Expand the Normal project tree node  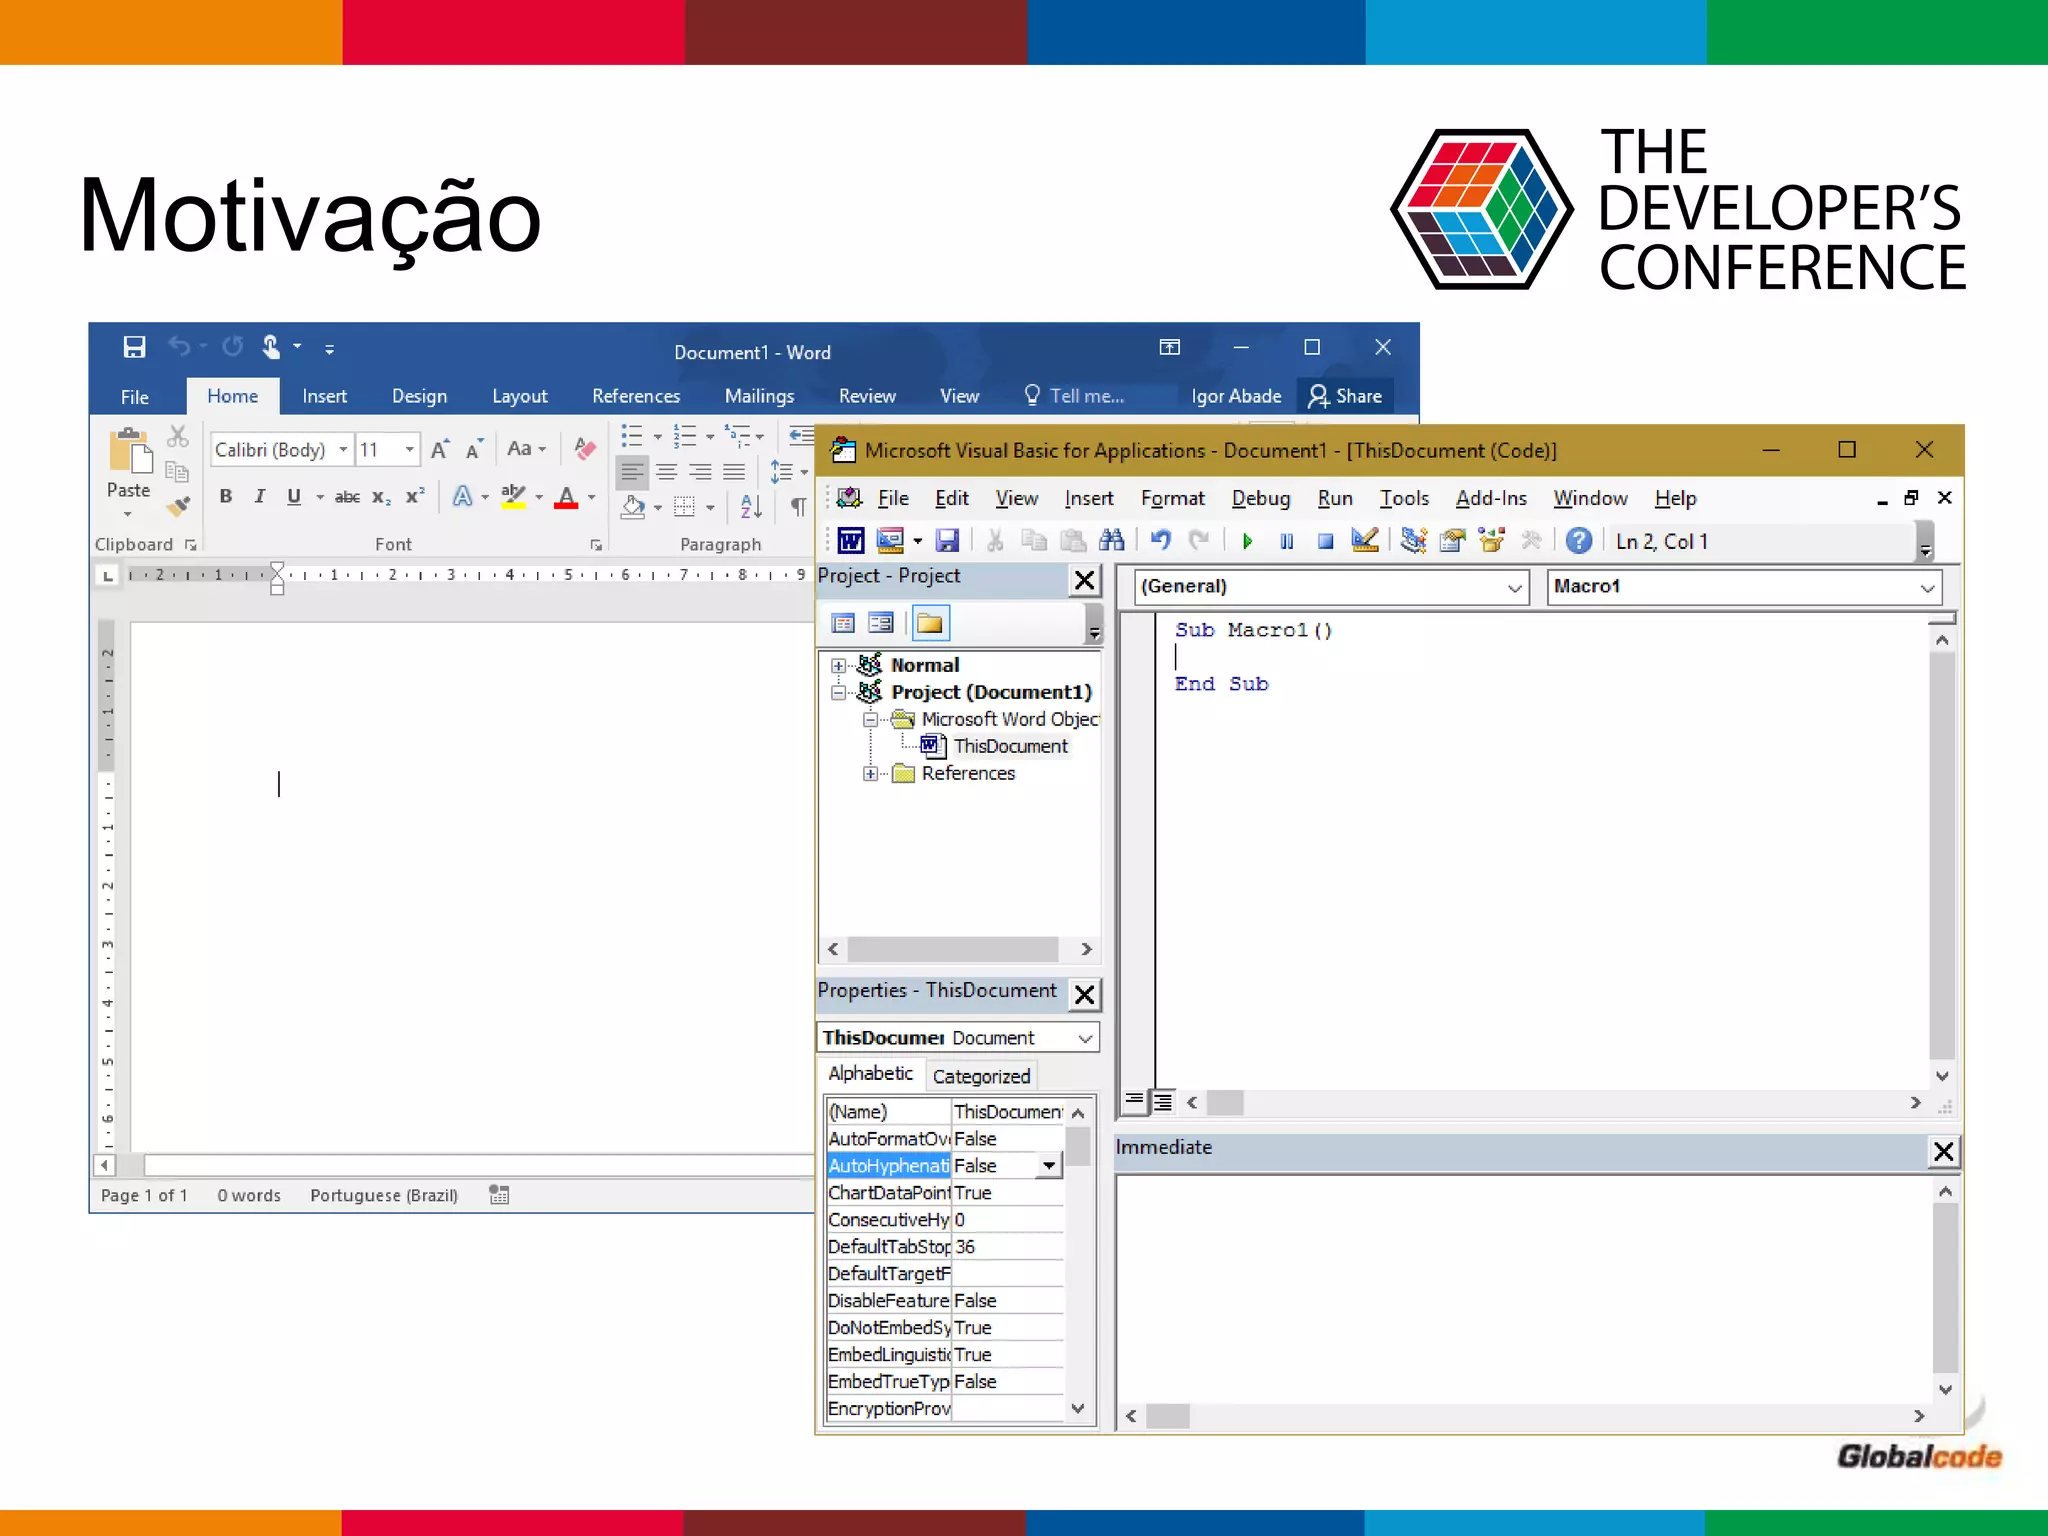tap(838, 666)
